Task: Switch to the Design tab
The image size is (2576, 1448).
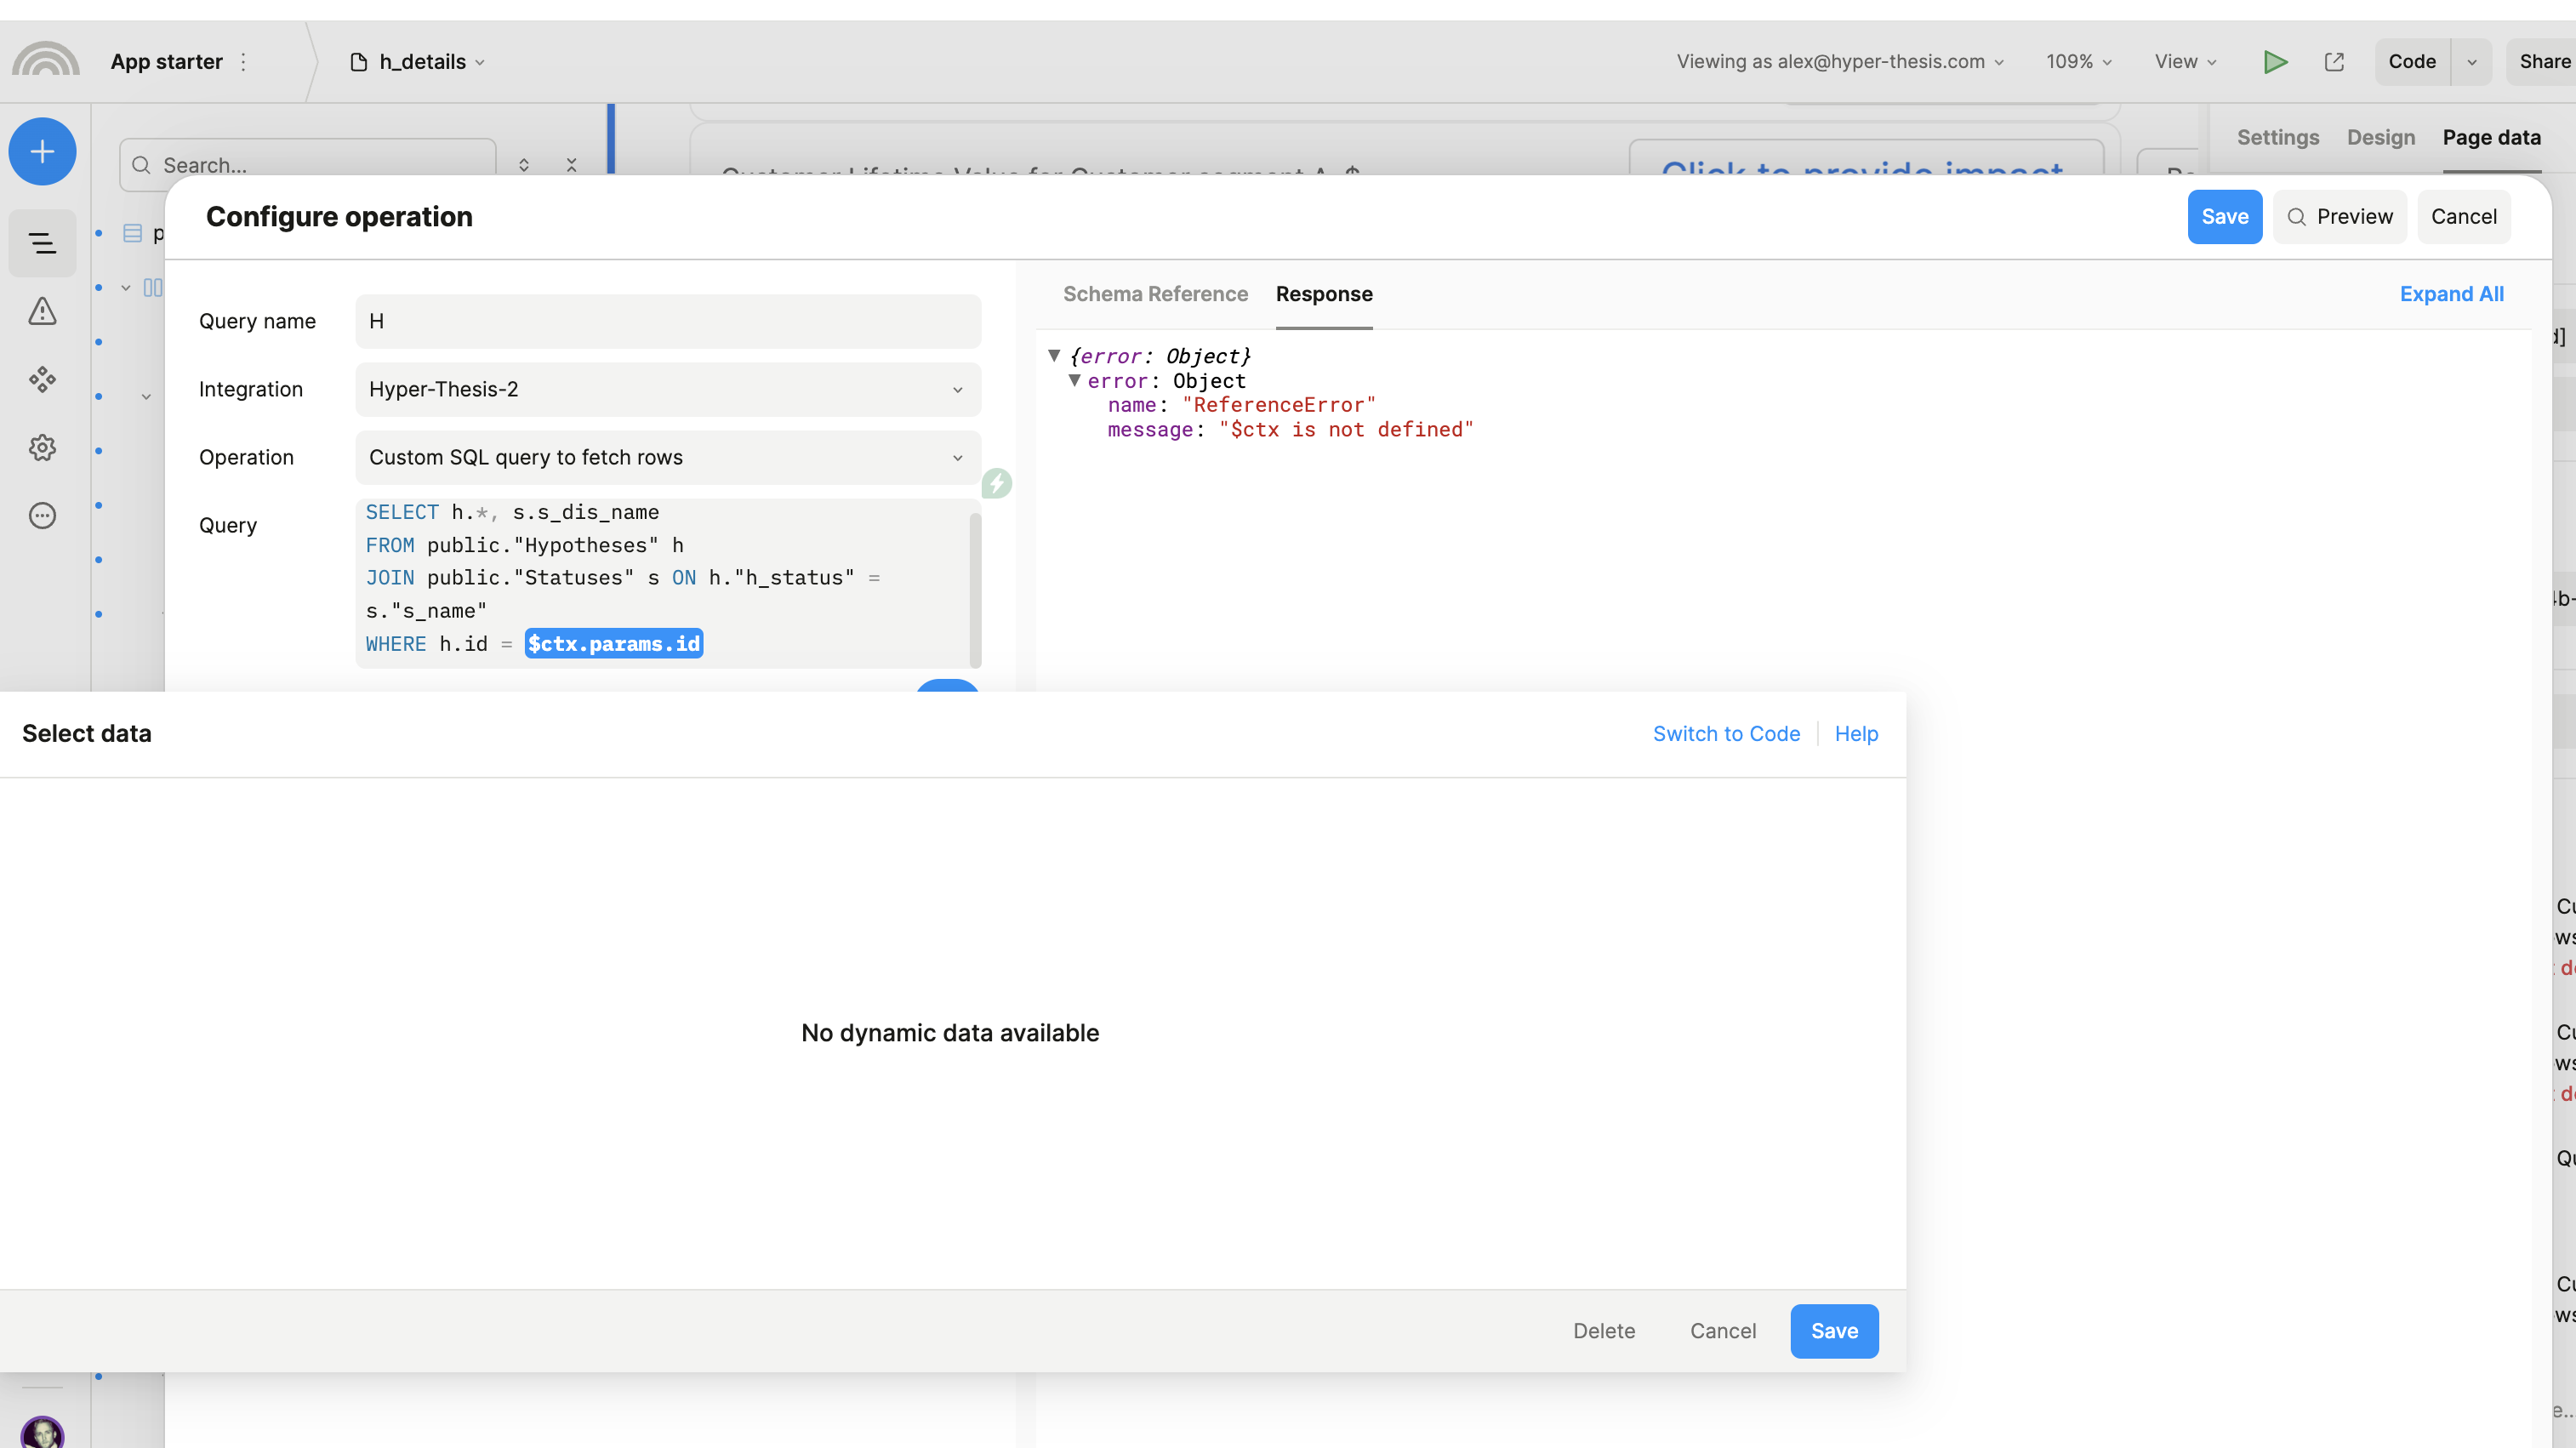Action: point(2380,137)
